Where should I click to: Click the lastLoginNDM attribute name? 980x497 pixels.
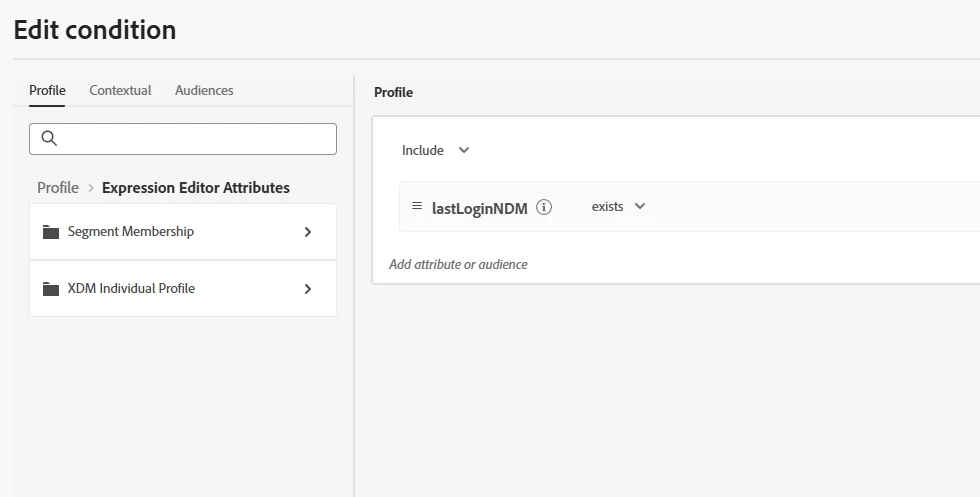click(x=479, y=208)
